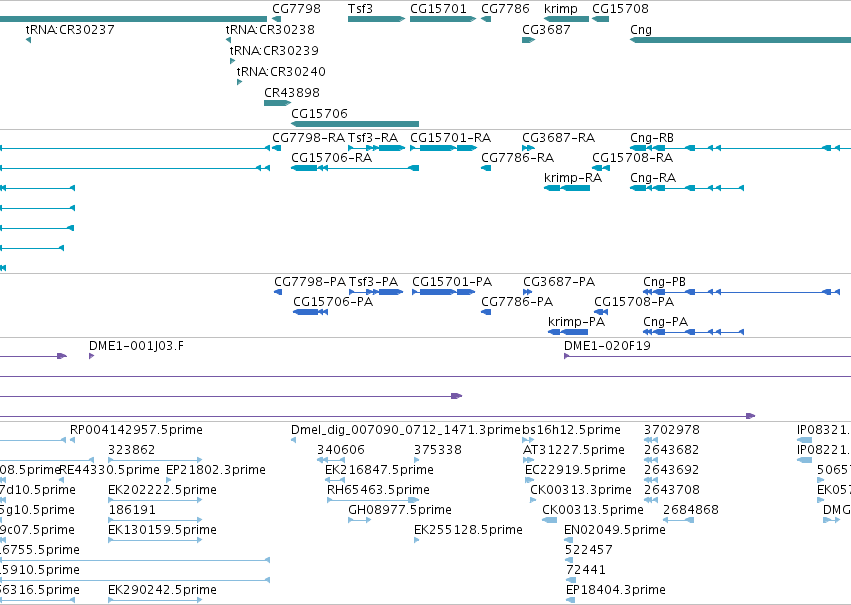Select the CG3687 gene label
Screen dimensions: 851x605
[546, 30]
